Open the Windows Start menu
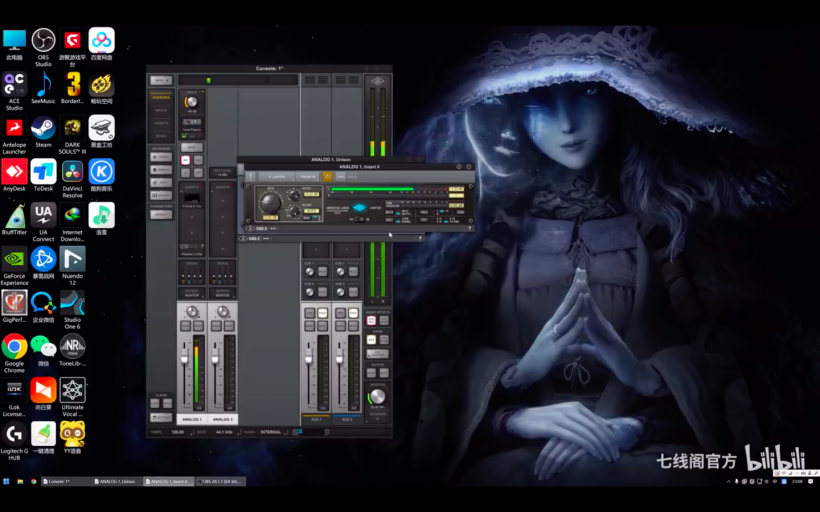The width and height of the screenshot is (820, 512). [6, 481]
